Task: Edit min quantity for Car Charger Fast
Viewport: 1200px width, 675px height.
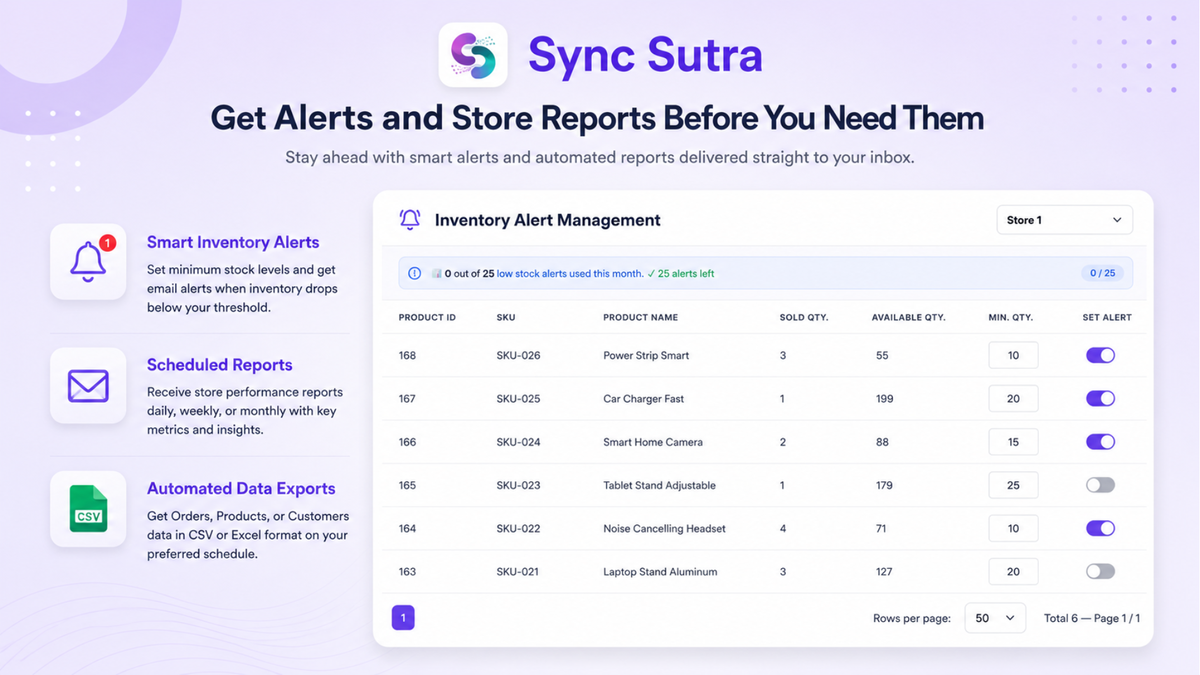Action: (1013, 398)
